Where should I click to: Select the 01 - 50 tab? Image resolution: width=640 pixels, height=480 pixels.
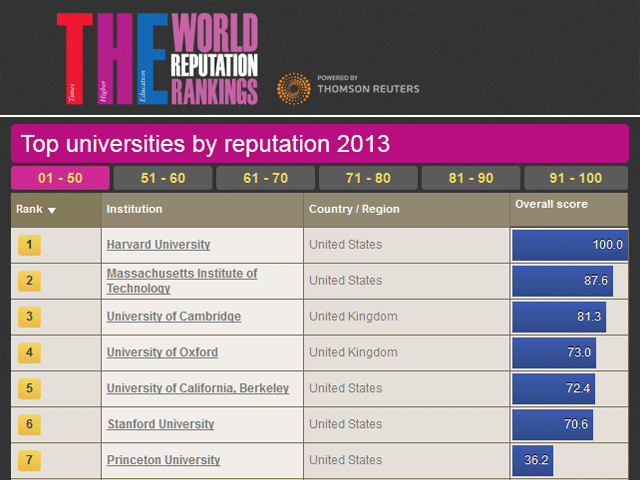[58, 178]
